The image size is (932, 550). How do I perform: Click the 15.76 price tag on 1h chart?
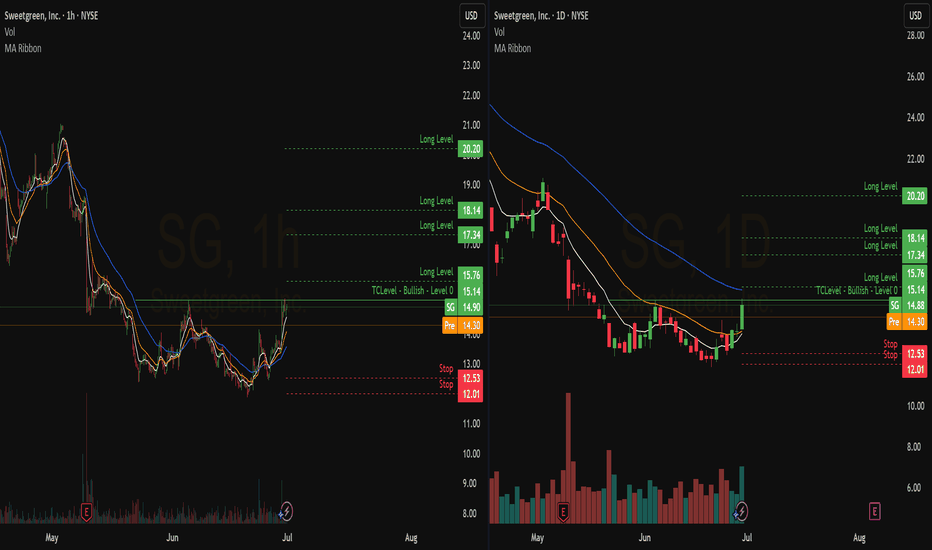tap(470, 275)
